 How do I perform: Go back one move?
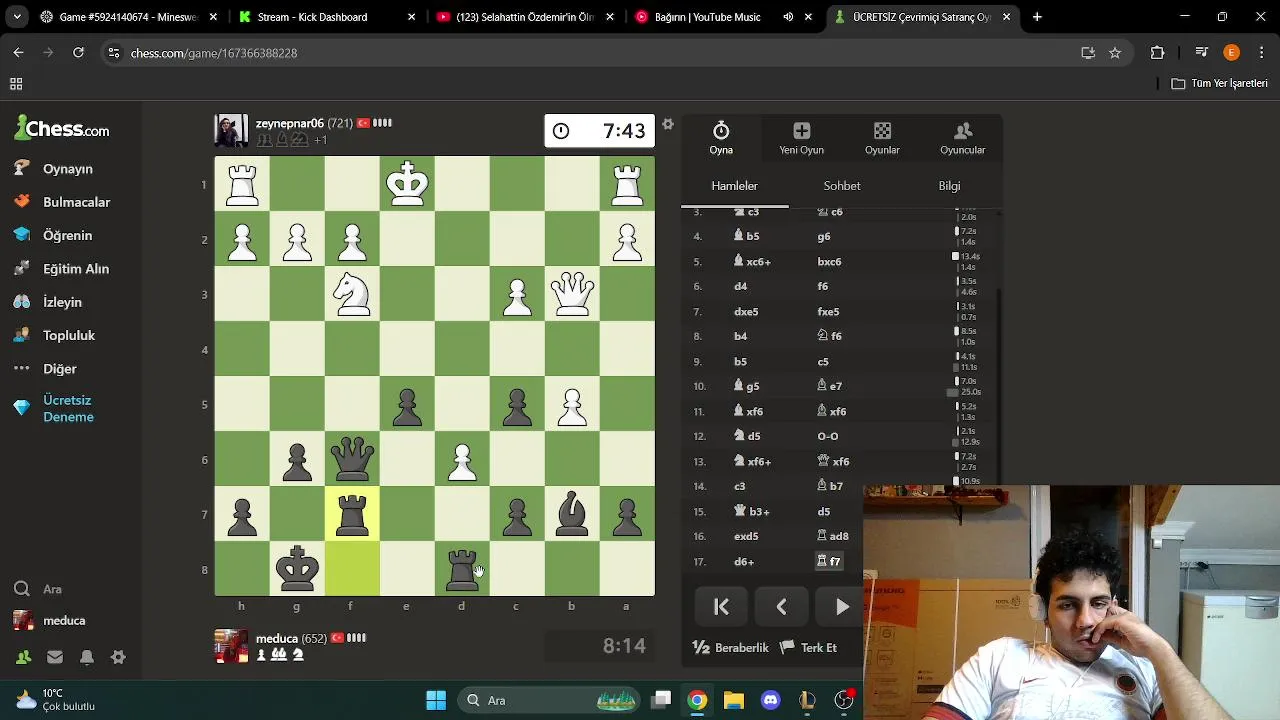pyautogui.click(x=781, y=607)
